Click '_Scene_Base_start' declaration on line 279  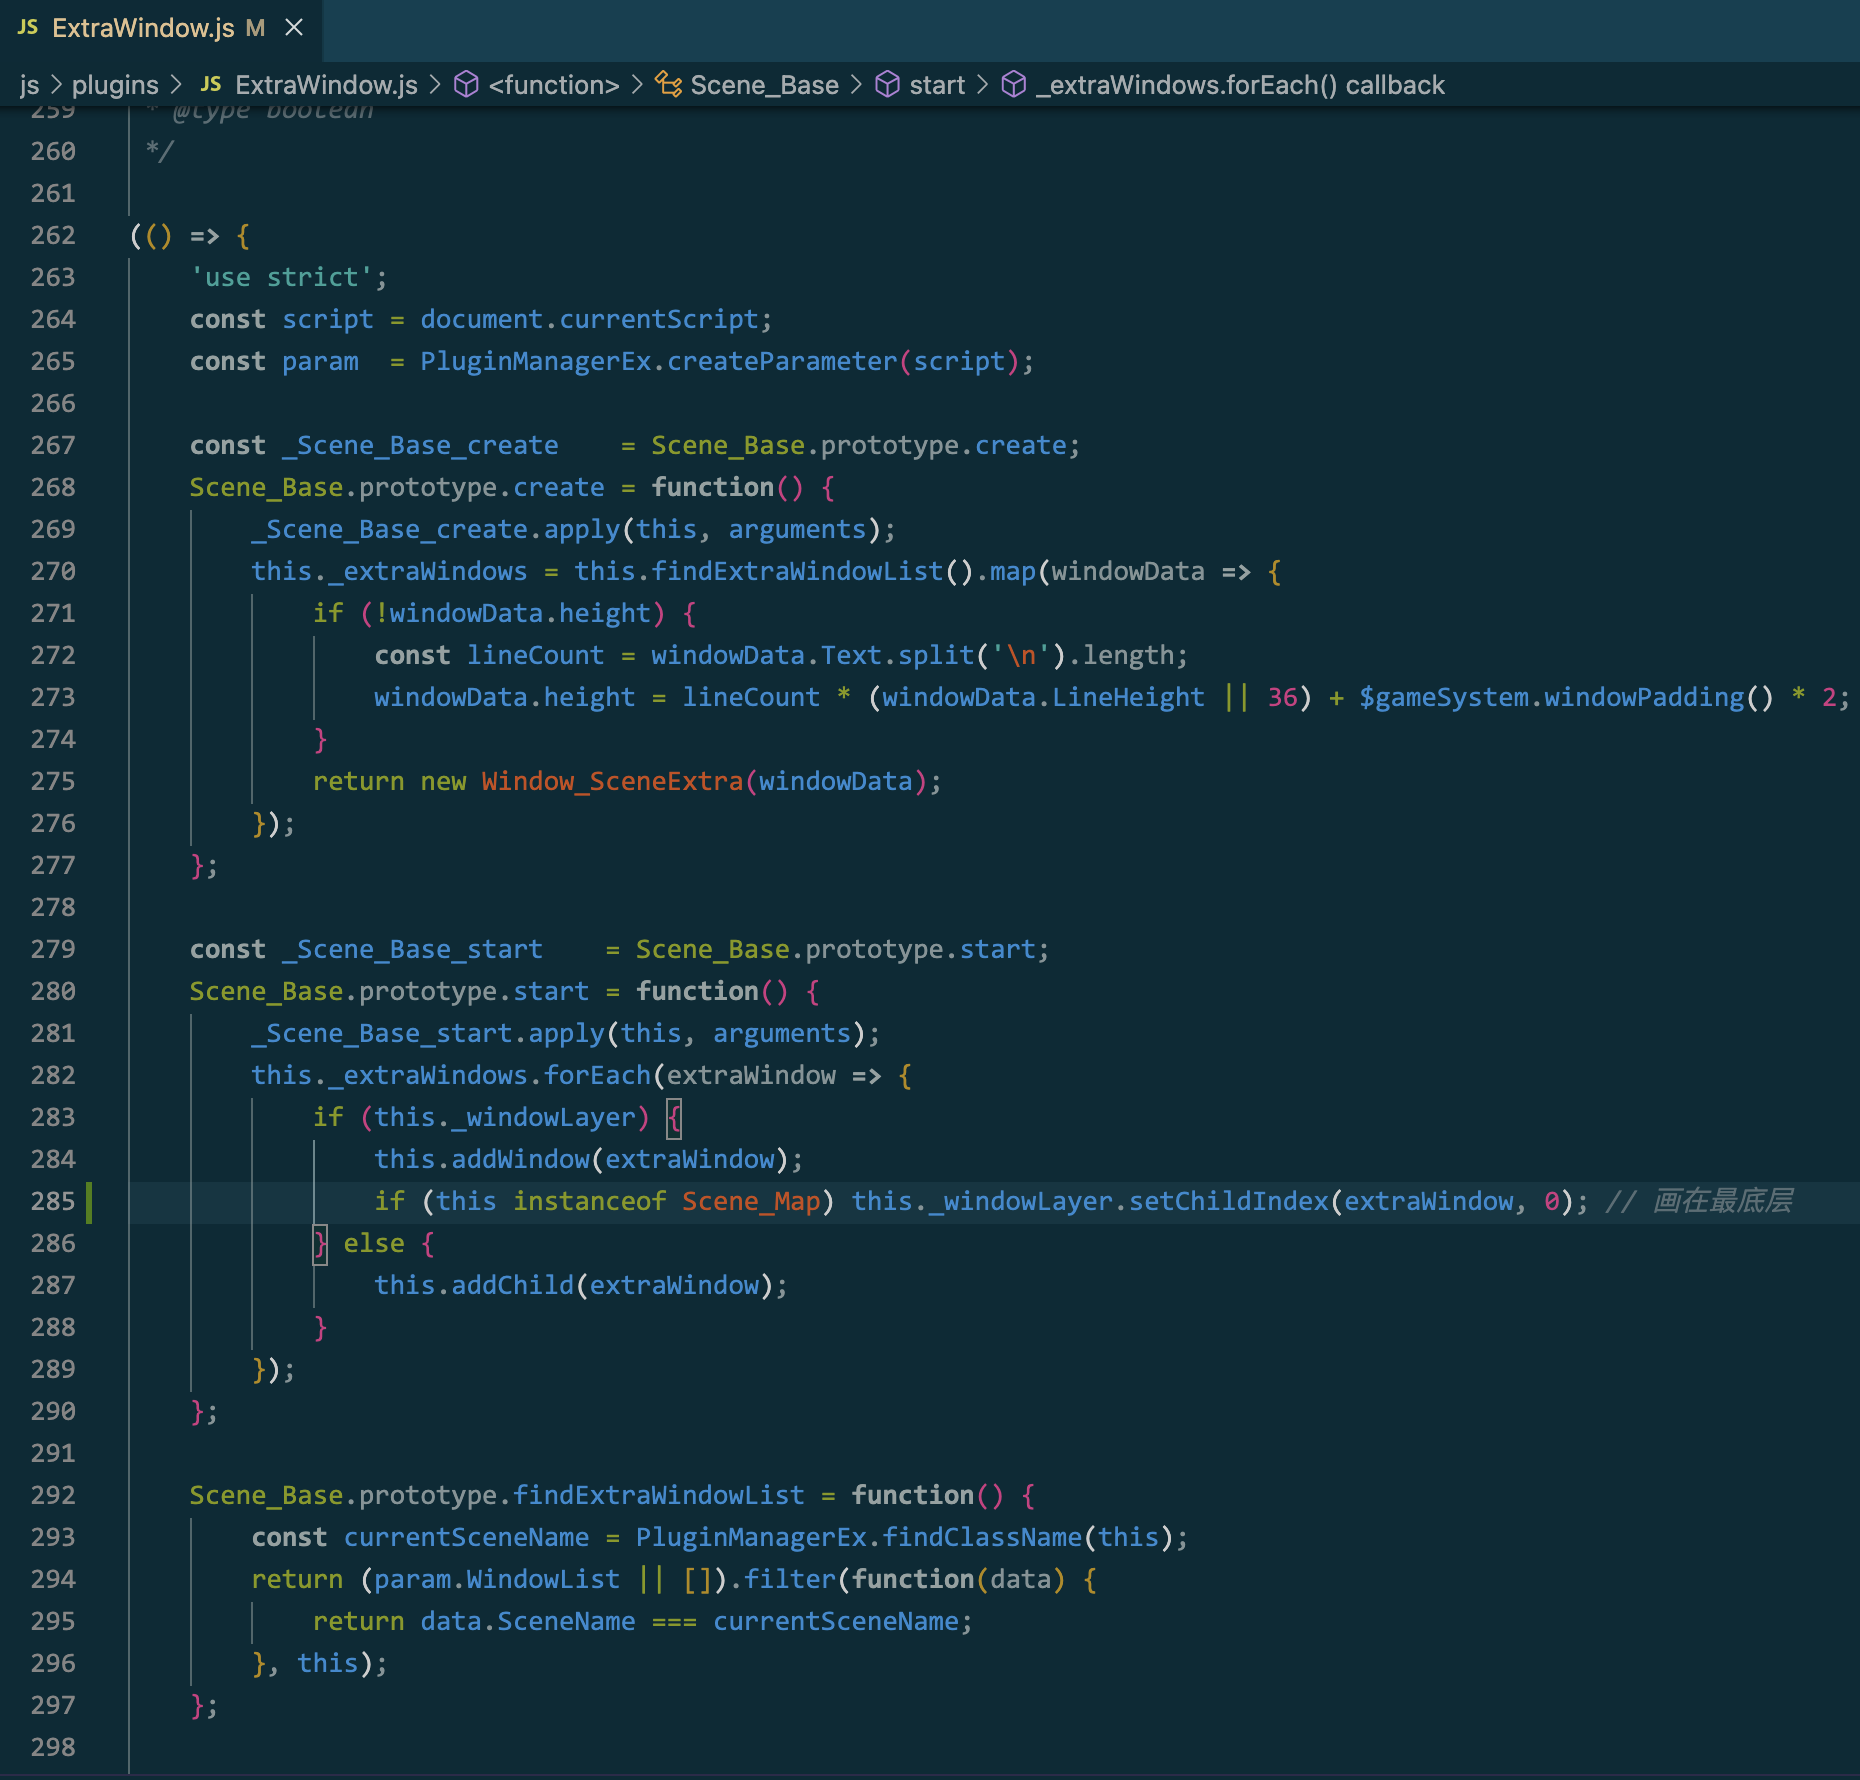412,949
